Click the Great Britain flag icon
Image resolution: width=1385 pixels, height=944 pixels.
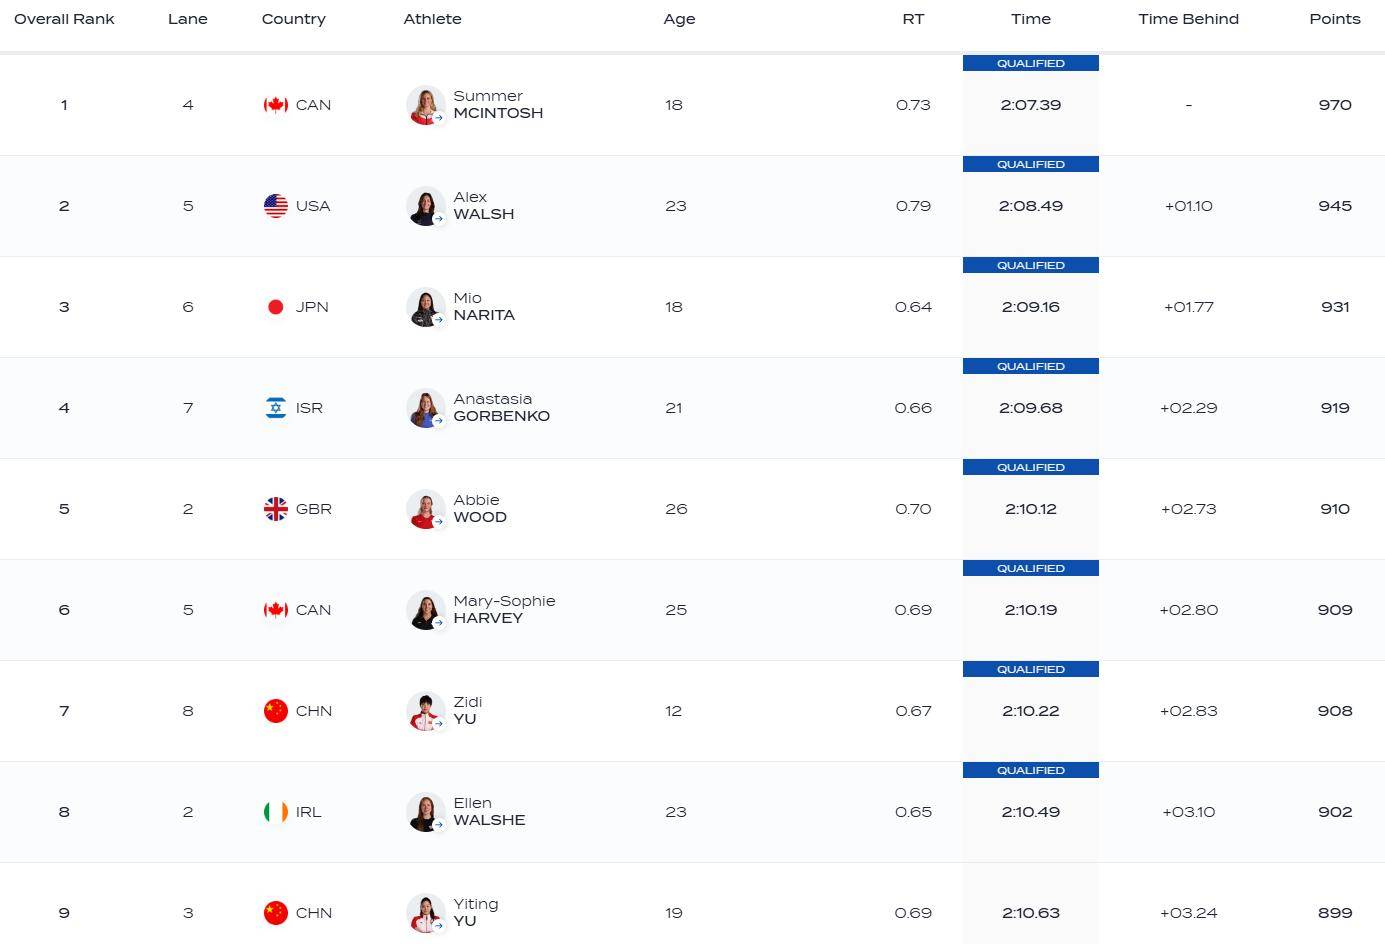coord(276,509)
